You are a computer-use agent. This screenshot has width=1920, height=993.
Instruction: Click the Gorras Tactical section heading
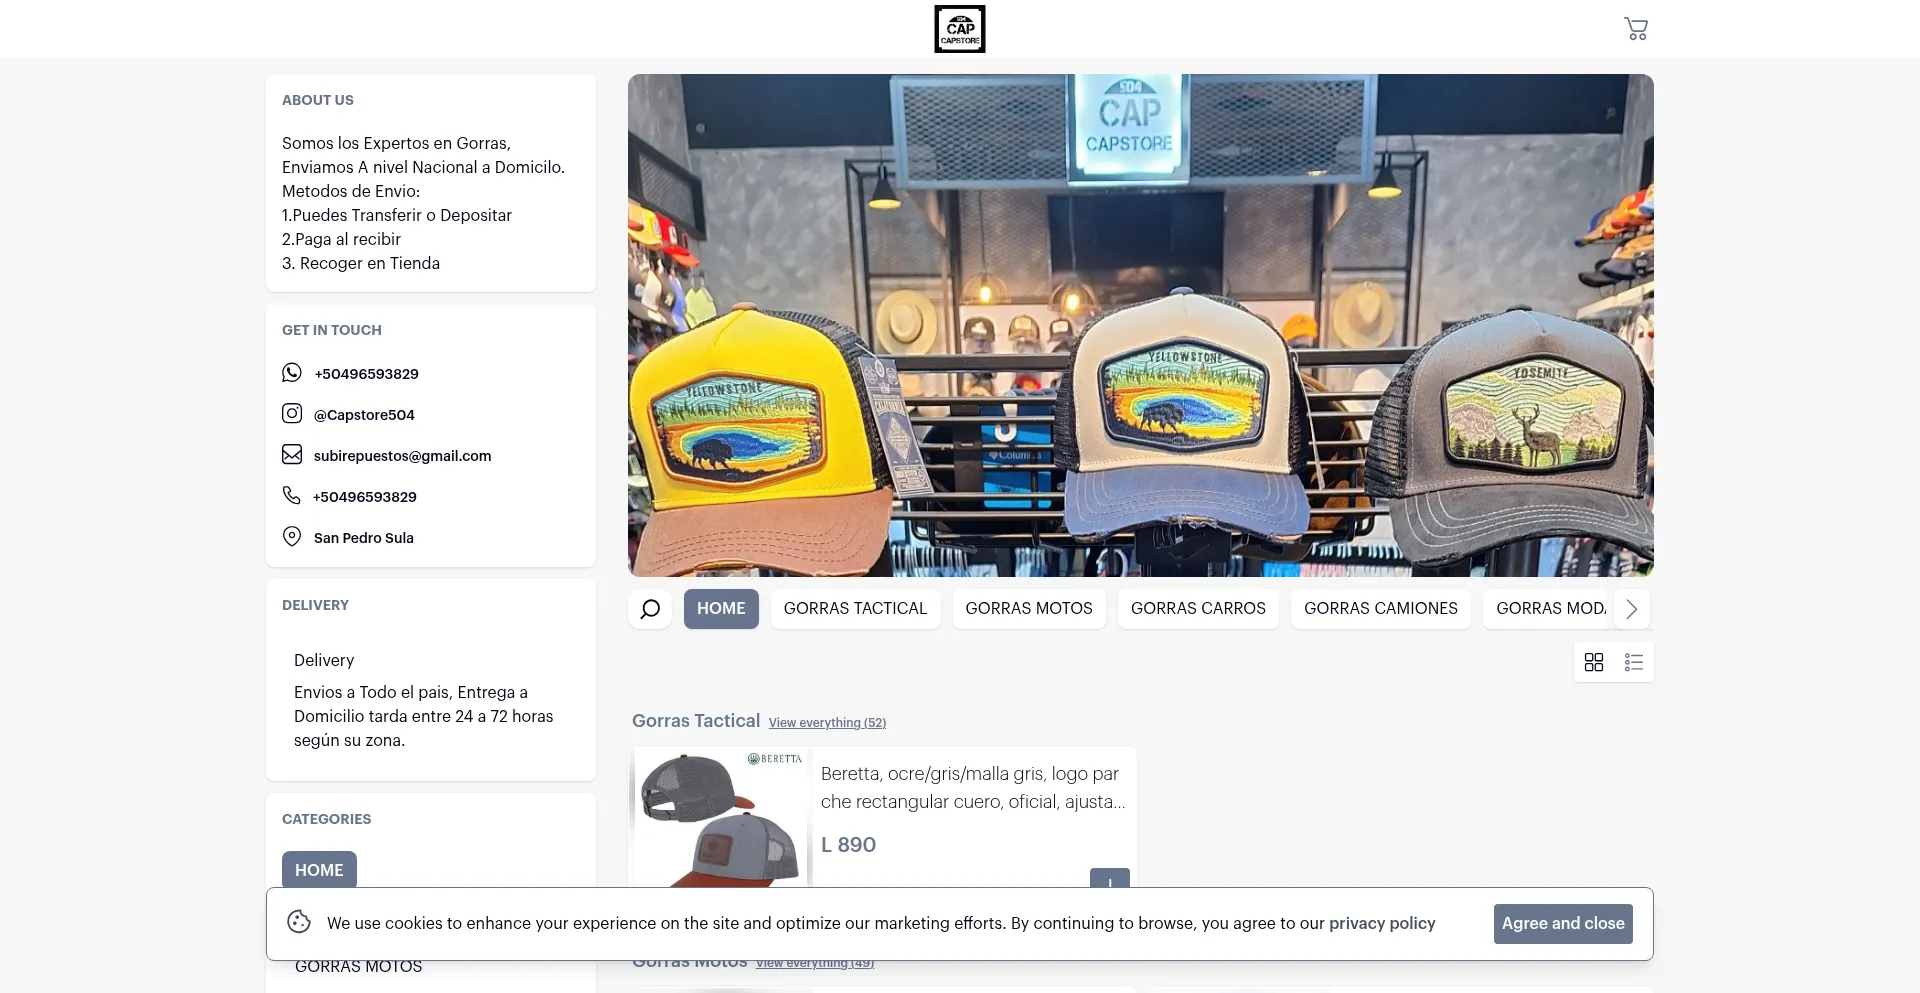point(696,720)
